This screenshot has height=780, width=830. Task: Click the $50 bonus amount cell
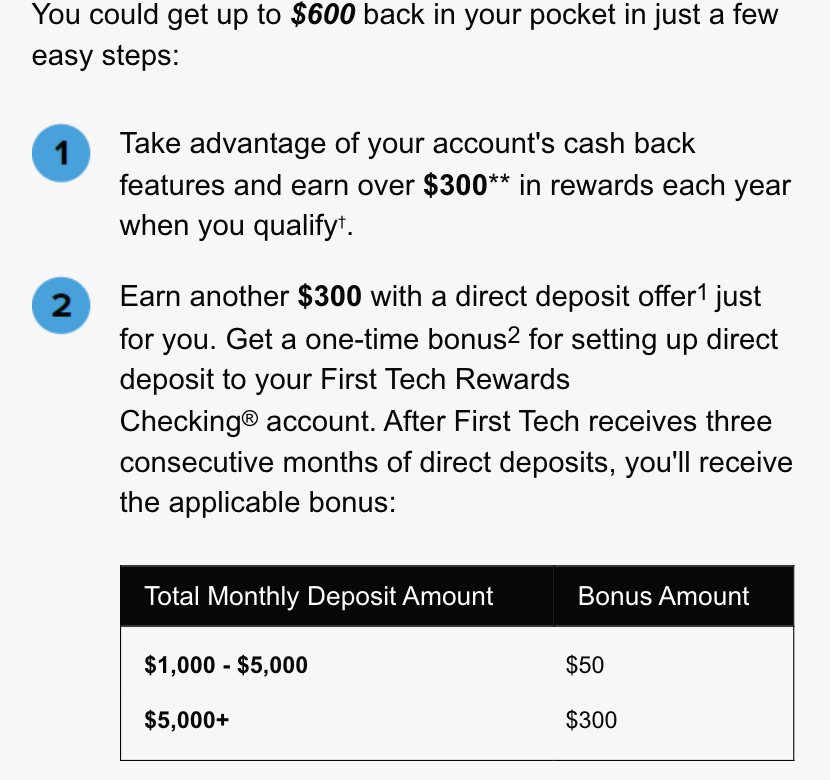pyautogui.click(x=584, y=665)
